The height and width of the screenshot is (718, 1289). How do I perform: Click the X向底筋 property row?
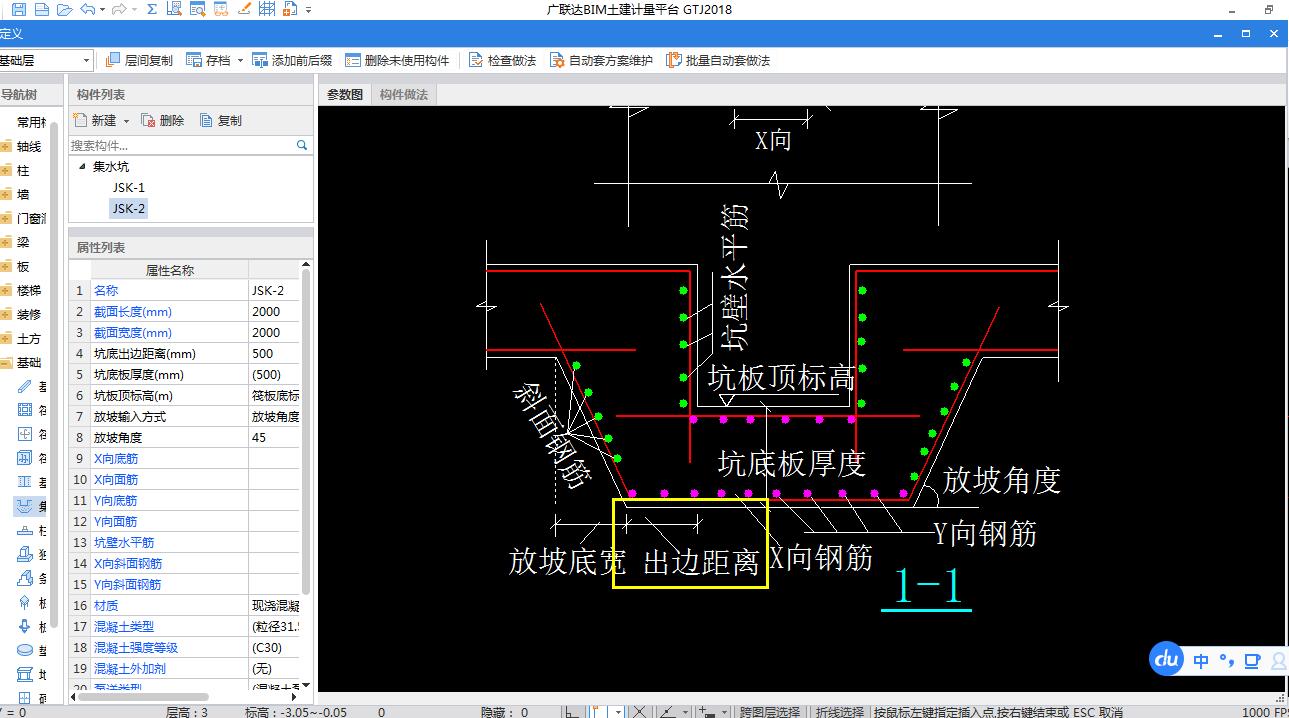coord(184,458)
